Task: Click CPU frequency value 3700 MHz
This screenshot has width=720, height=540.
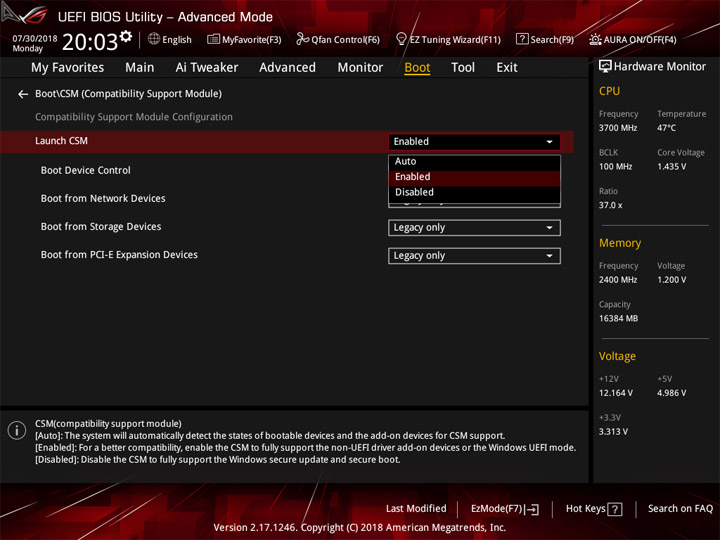Action: click(x=618, y=128)
